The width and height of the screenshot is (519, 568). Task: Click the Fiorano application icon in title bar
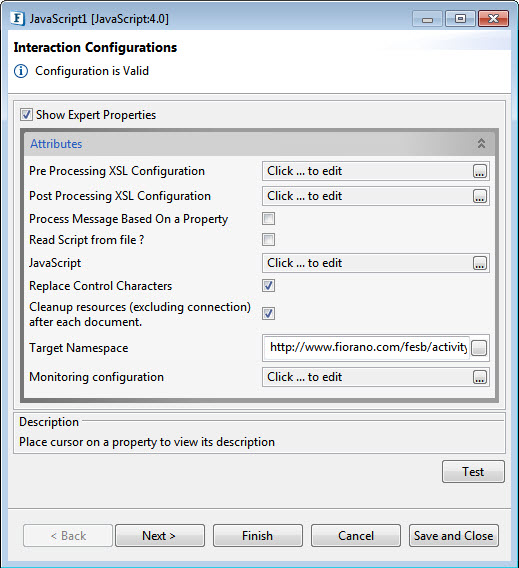click(17, 18)
